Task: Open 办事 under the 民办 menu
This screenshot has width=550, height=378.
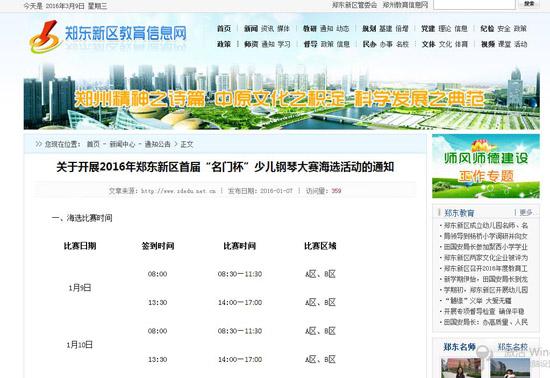Action: pos(386,44)
